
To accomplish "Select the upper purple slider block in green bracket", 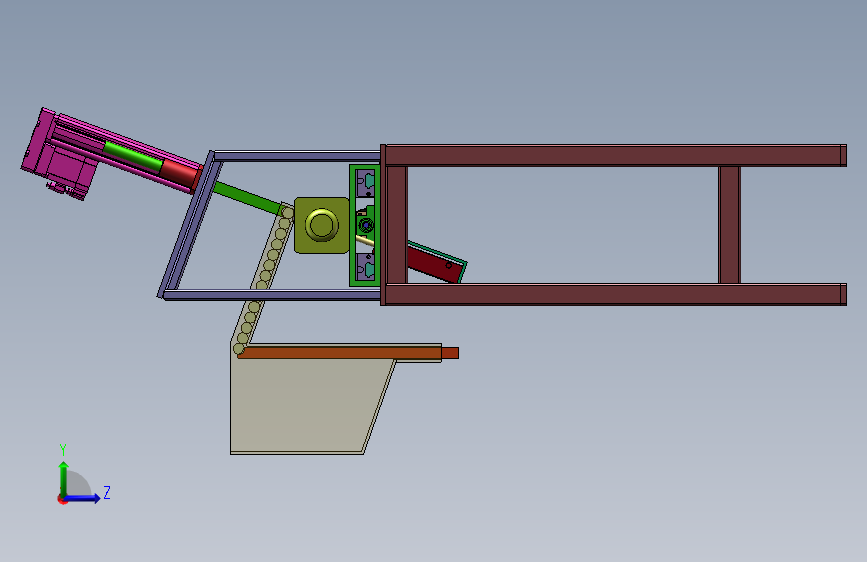I will 365,183.
